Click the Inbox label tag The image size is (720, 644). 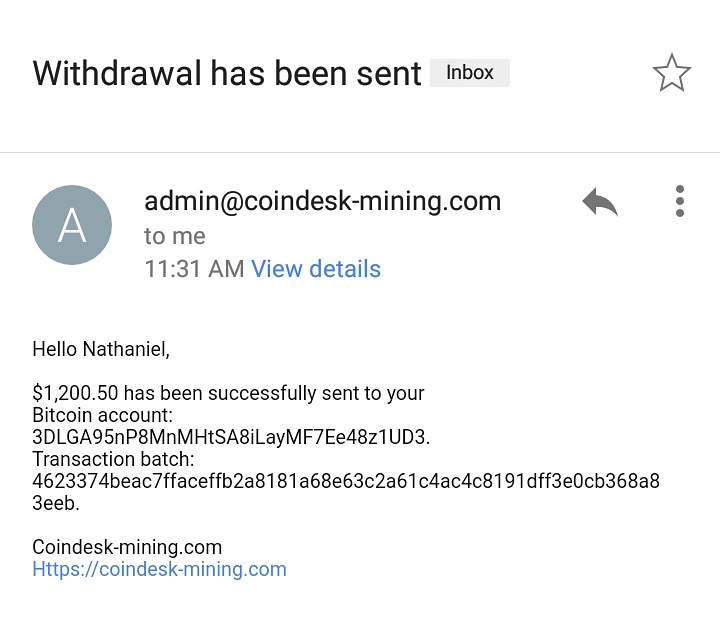(470, 73)
